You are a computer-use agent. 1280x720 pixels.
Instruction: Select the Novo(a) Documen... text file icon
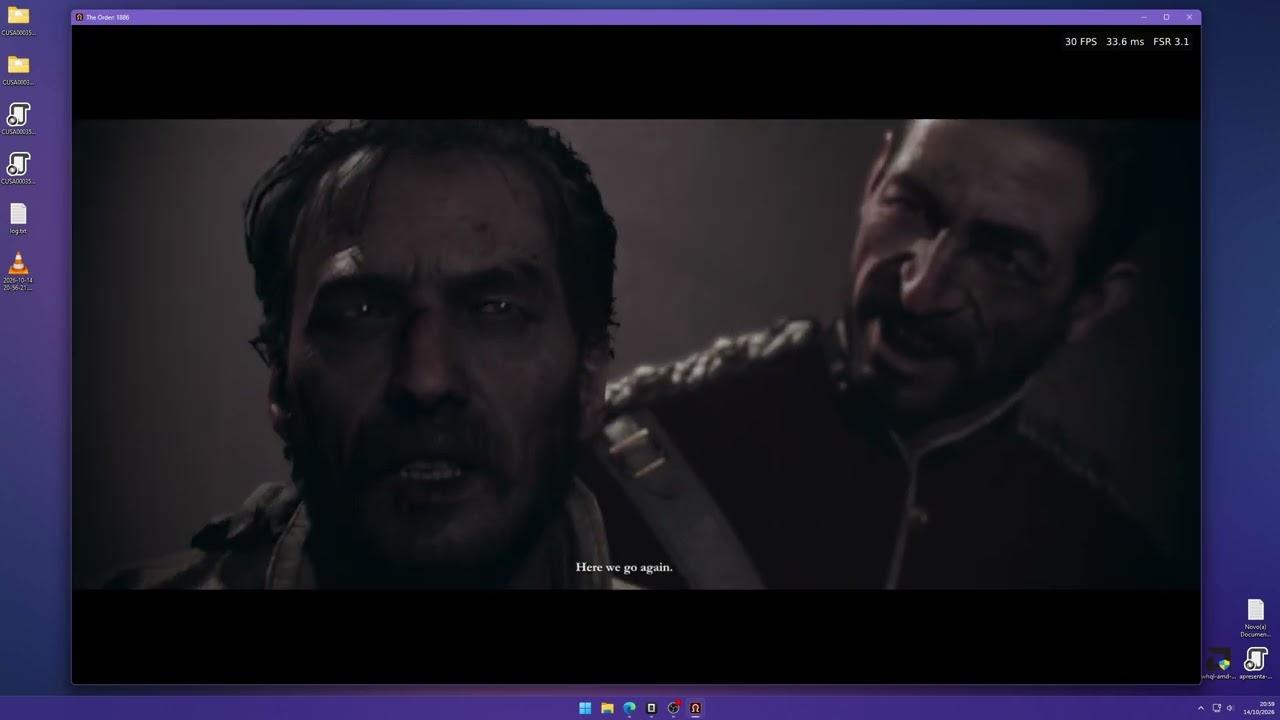pos(1256,618)
